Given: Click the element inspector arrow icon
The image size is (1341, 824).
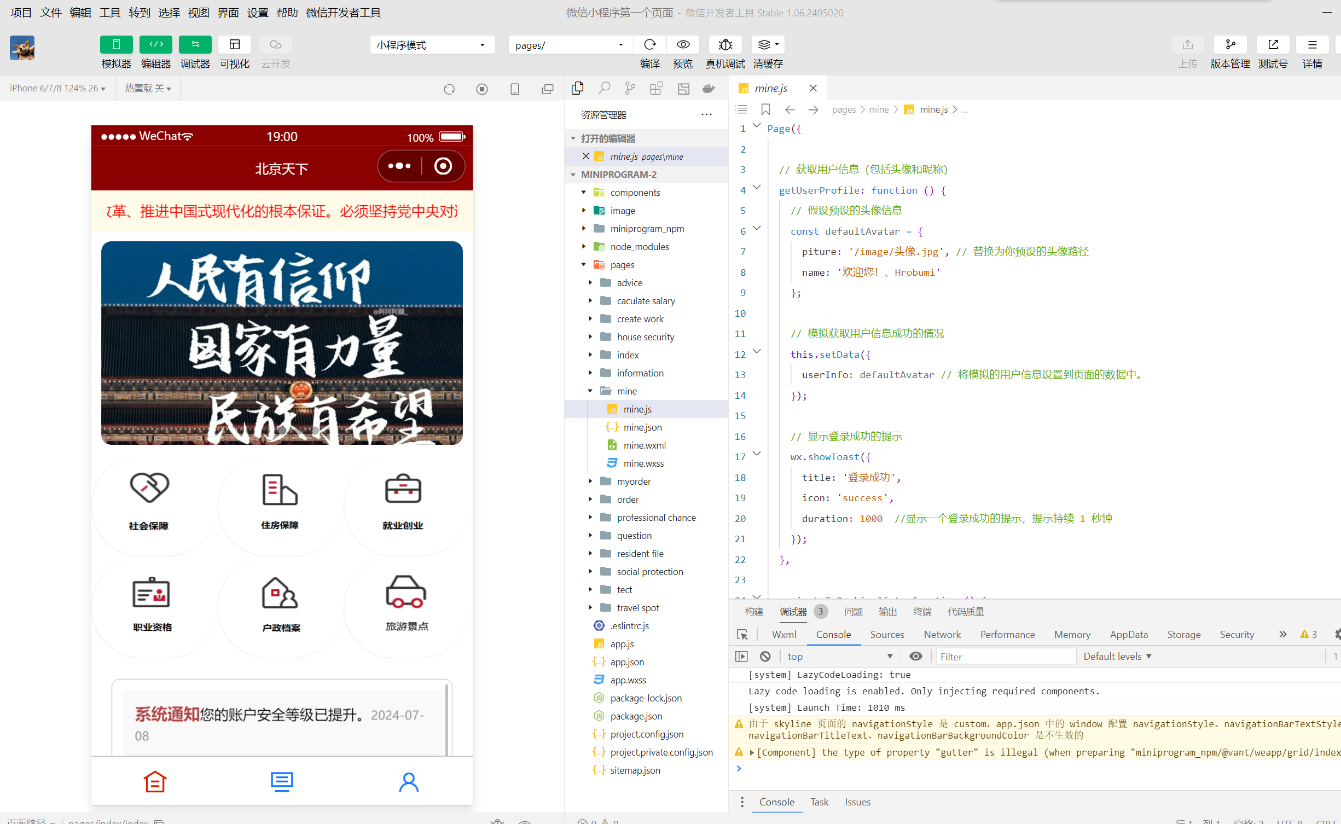Looking at the screenshot, I should 742,634.
